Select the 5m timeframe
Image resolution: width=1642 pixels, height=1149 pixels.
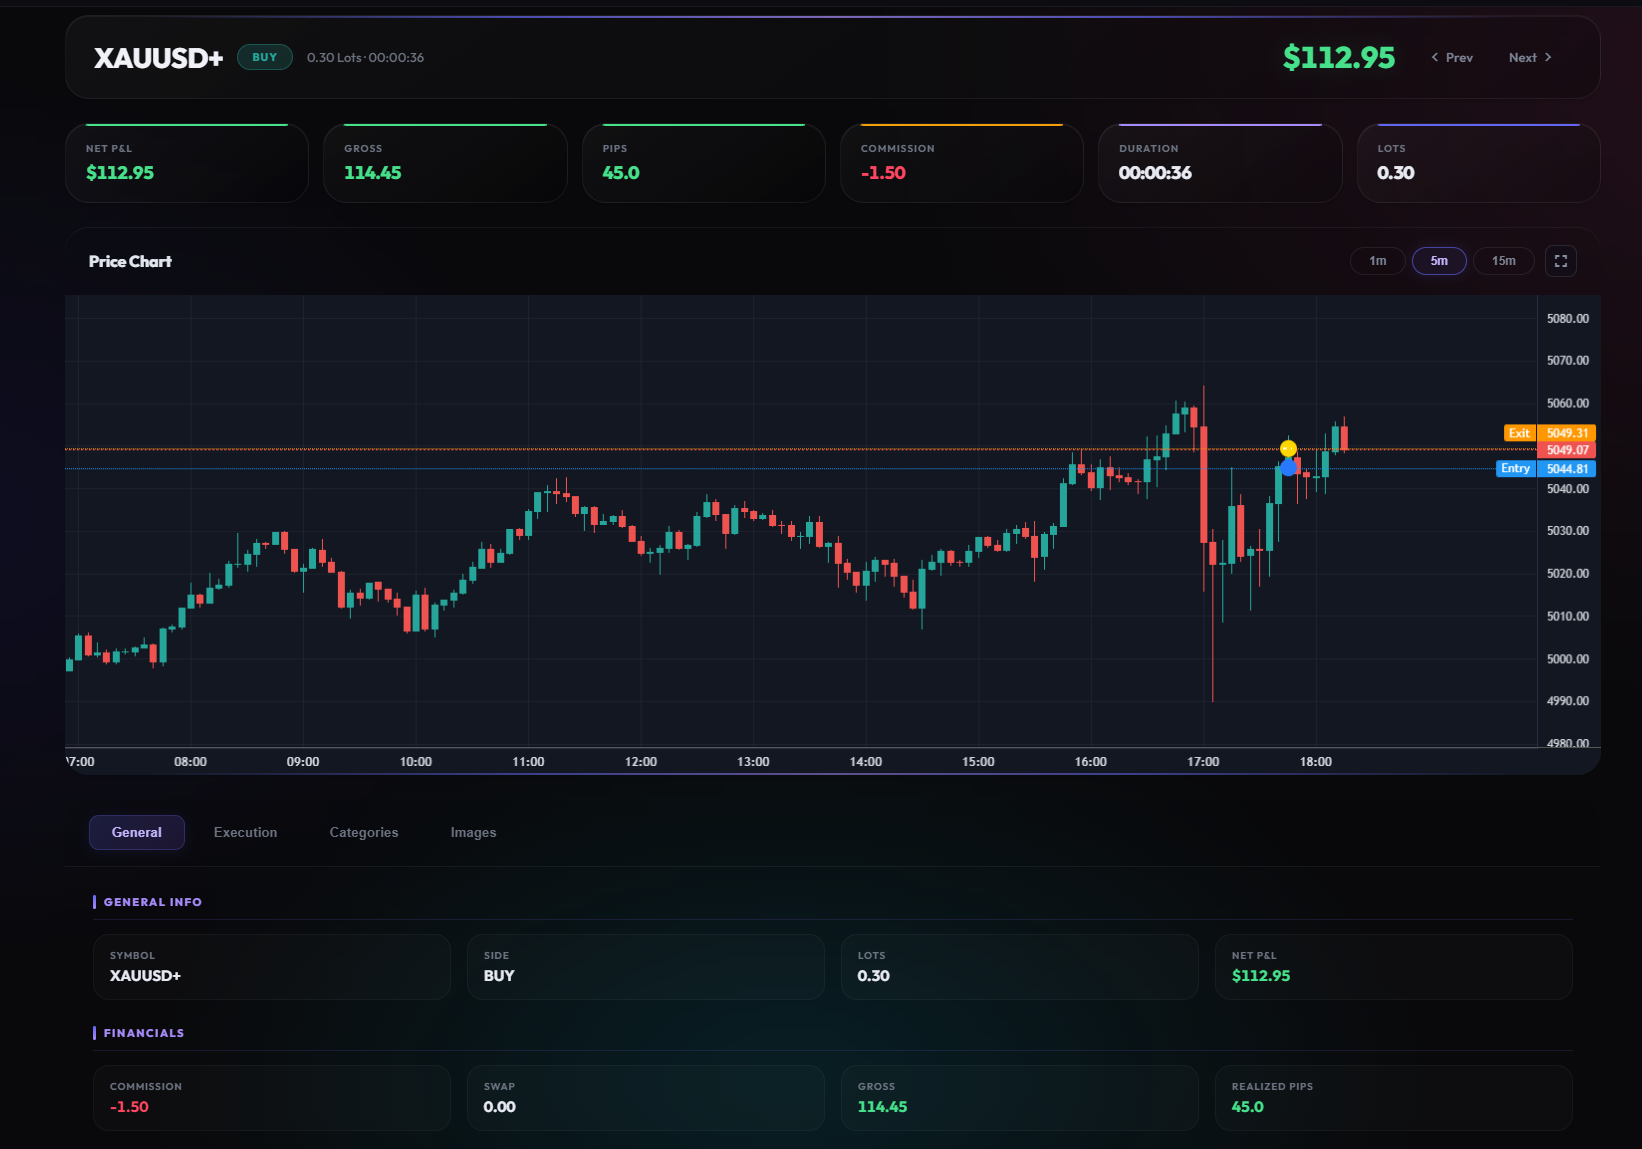pyautogui.click(x=1438, y=261)
